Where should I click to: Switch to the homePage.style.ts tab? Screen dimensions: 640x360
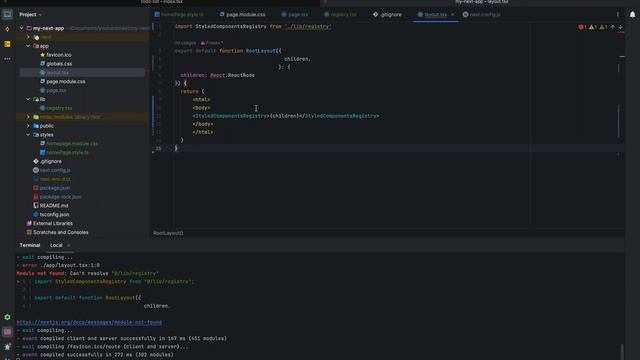pos(179,15)
